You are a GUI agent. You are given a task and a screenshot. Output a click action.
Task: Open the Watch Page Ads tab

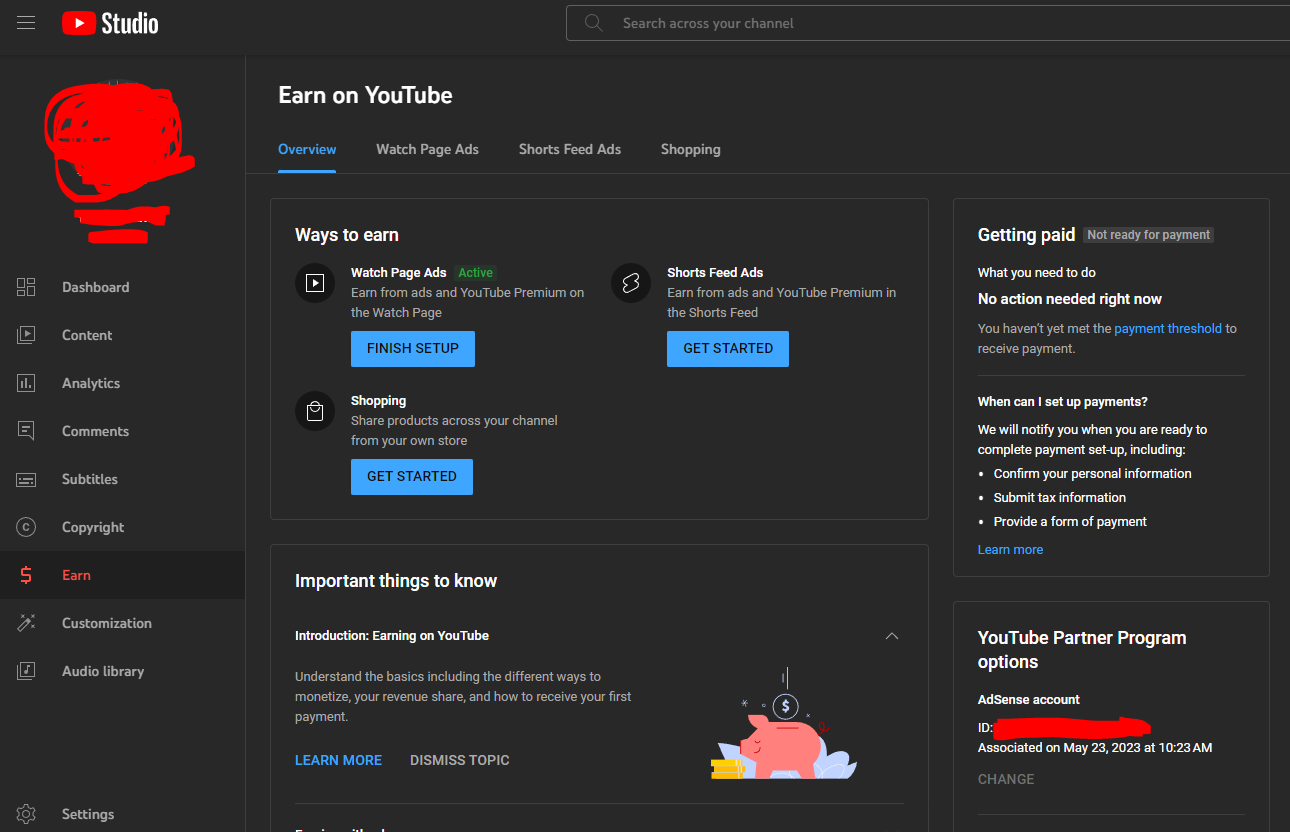tap(427, 149)
